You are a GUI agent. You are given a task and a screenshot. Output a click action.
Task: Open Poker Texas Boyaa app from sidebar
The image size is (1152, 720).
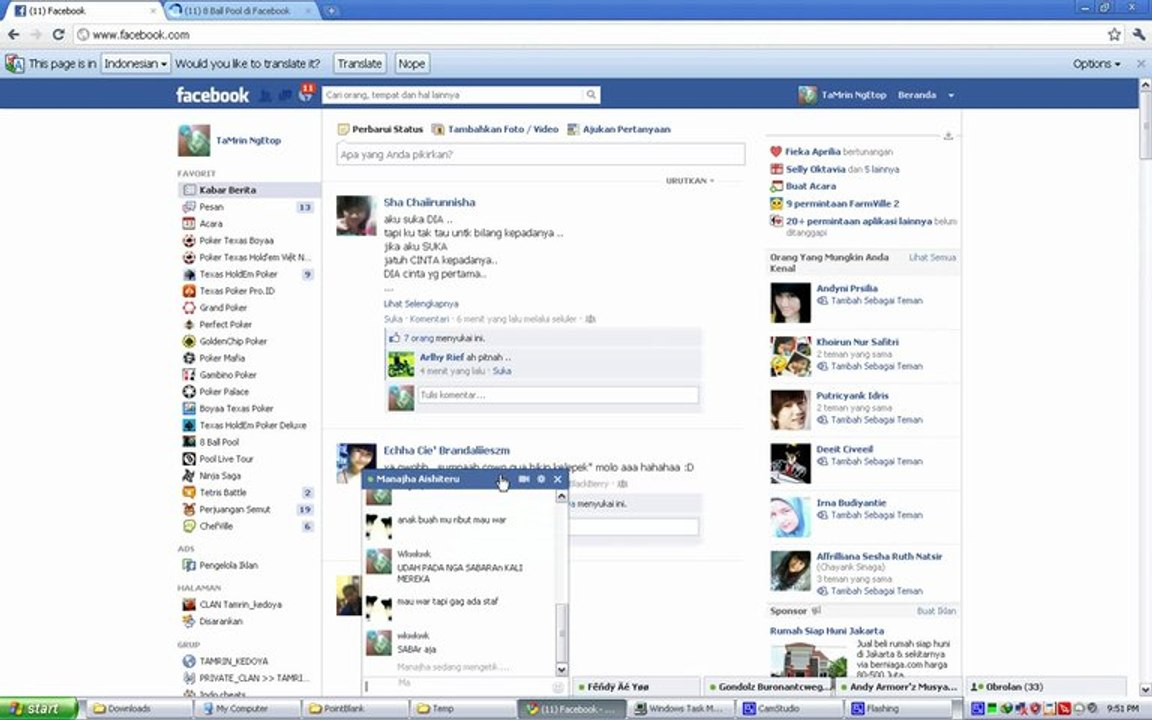coord(236,240)
